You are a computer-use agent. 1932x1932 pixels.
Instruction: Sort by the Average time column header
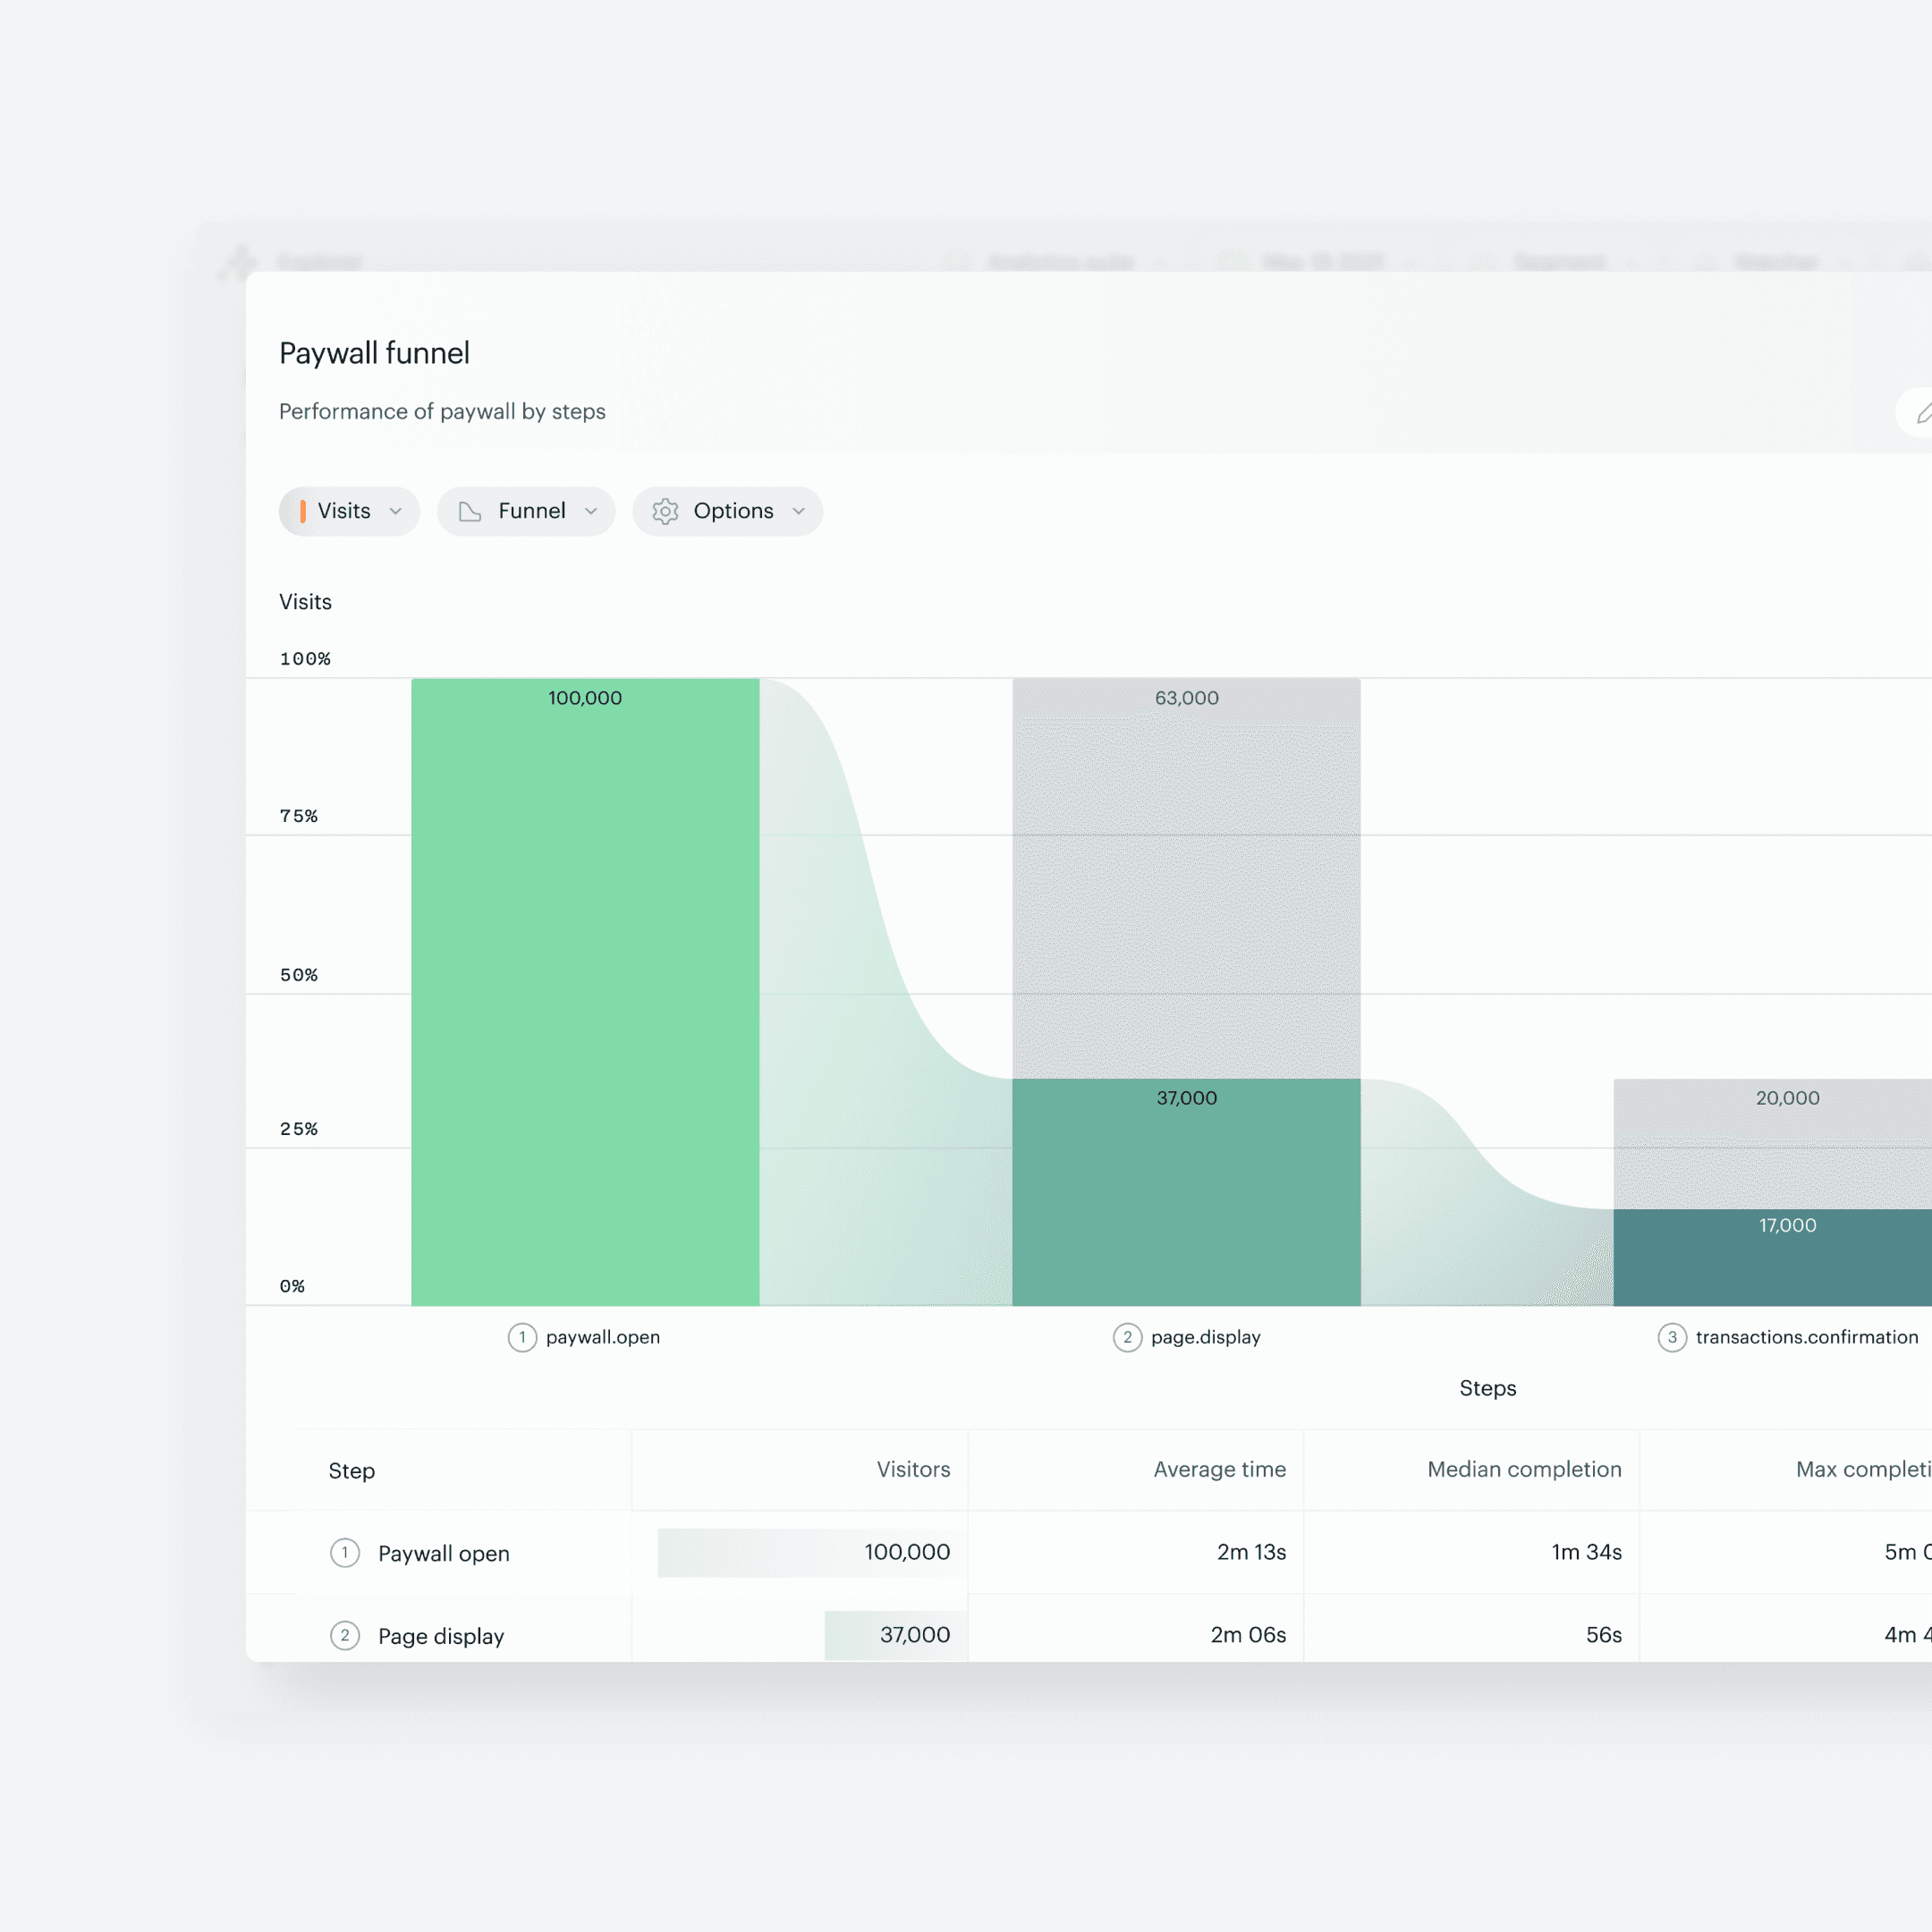pyautogui.click(x=1219, y=1469)
